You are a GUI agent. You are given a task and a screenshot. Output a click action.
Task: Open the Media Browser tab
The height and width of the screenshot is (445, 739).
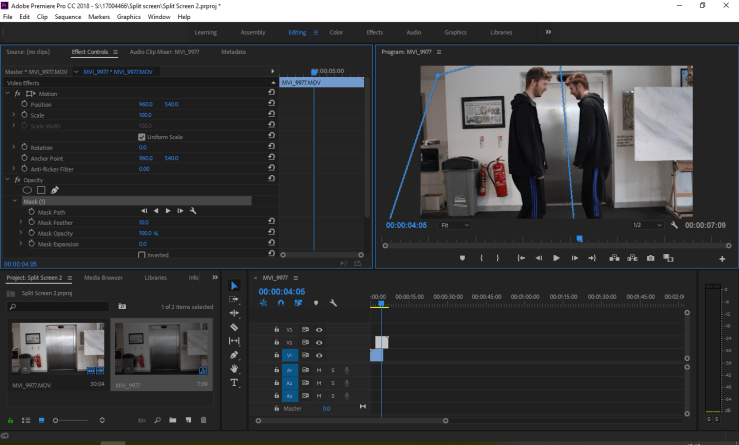103,278
